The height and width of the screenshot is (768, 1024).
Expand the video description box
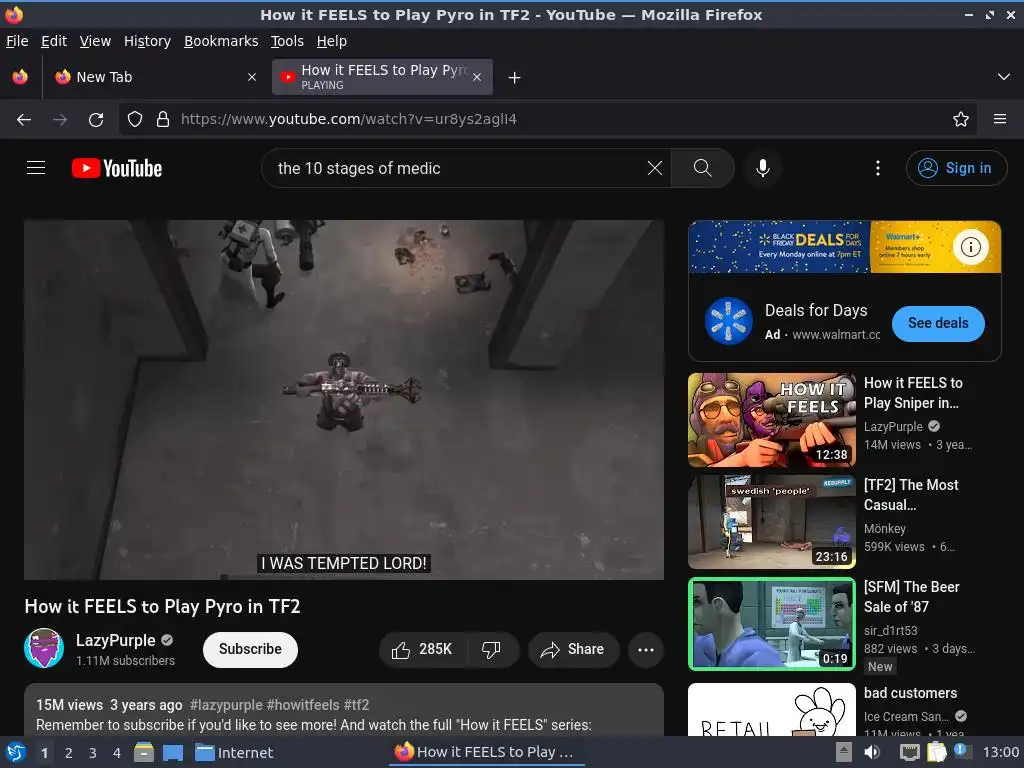[344, 710]
